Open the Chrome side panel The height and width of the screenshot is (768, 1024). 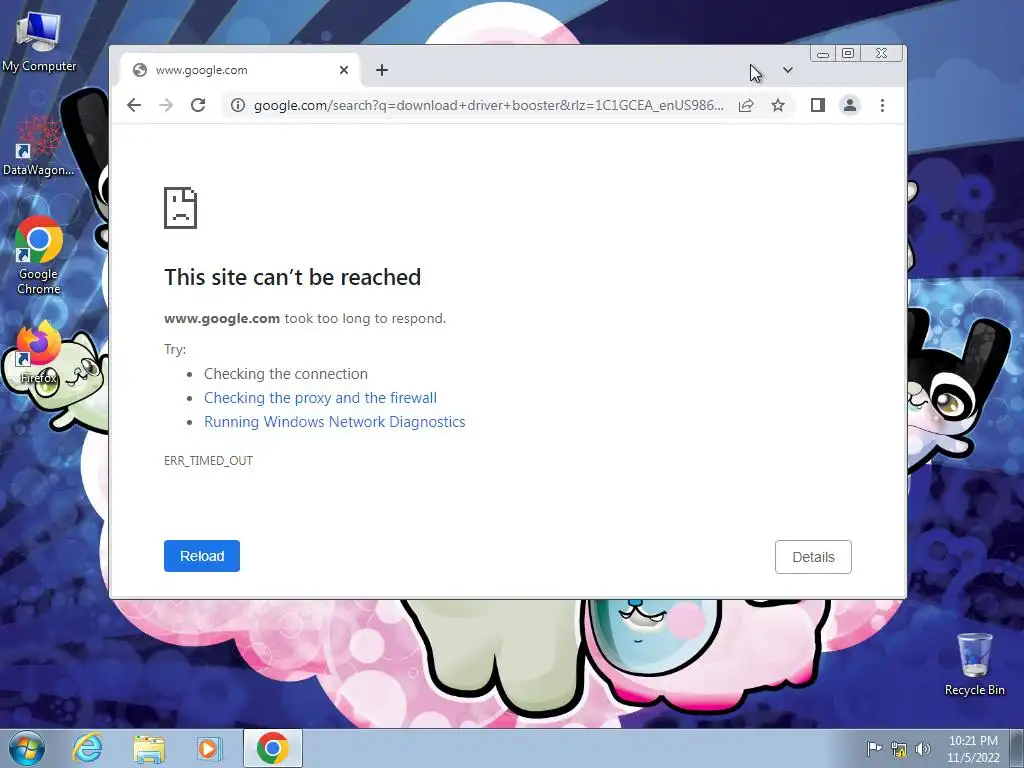(x=818, y=105)
